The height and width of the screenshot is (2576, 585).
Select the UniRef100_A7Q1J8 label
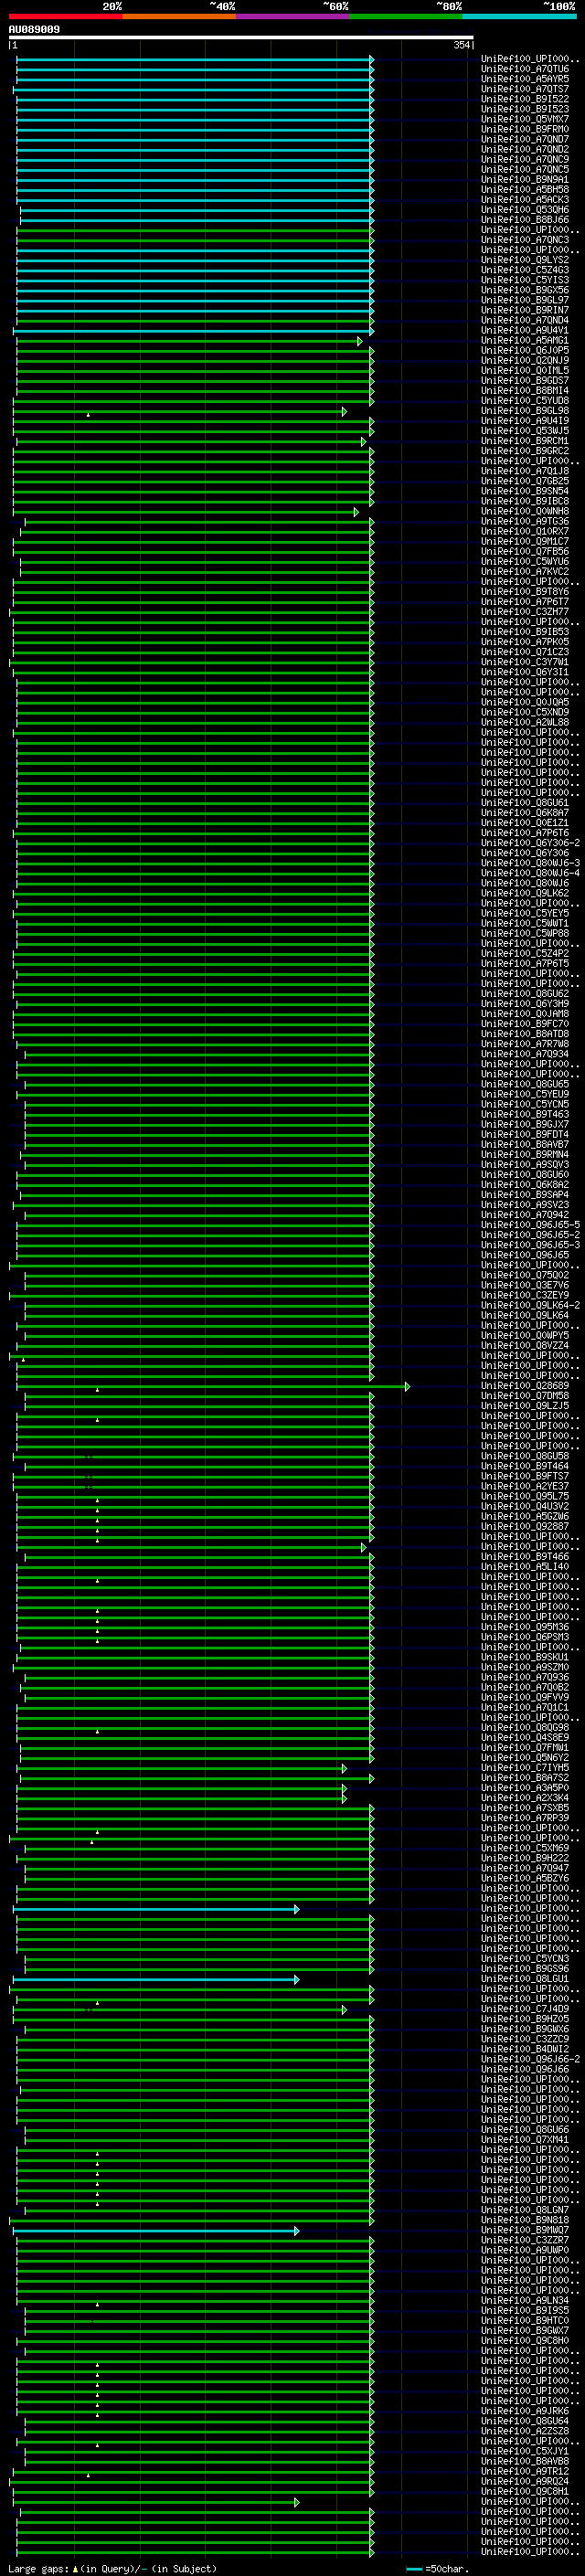click(525, 471)
